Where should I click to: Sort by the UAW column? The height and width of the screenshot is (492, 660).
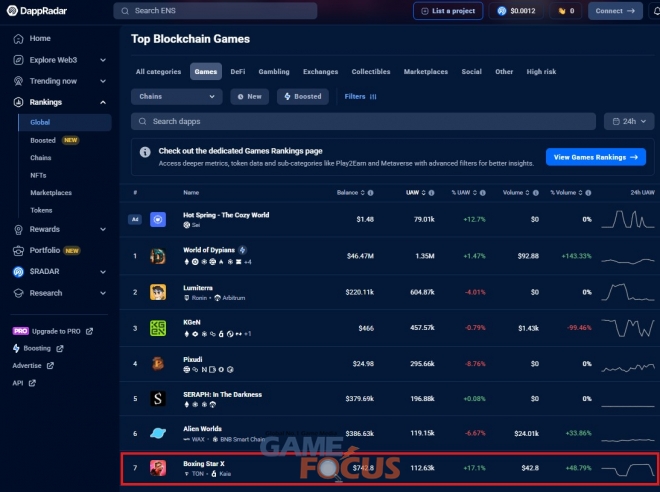tap(416, 193)
